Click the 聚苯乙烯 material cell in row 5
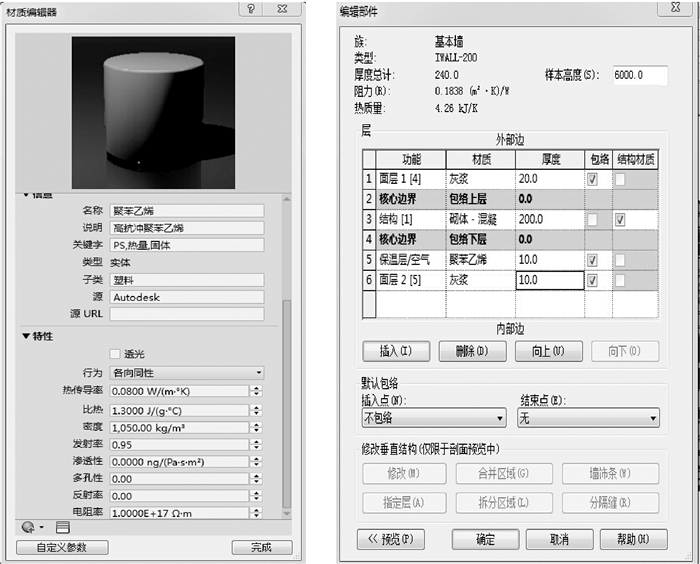The height and width of the screenshot is (564, 700). (481, 260)
